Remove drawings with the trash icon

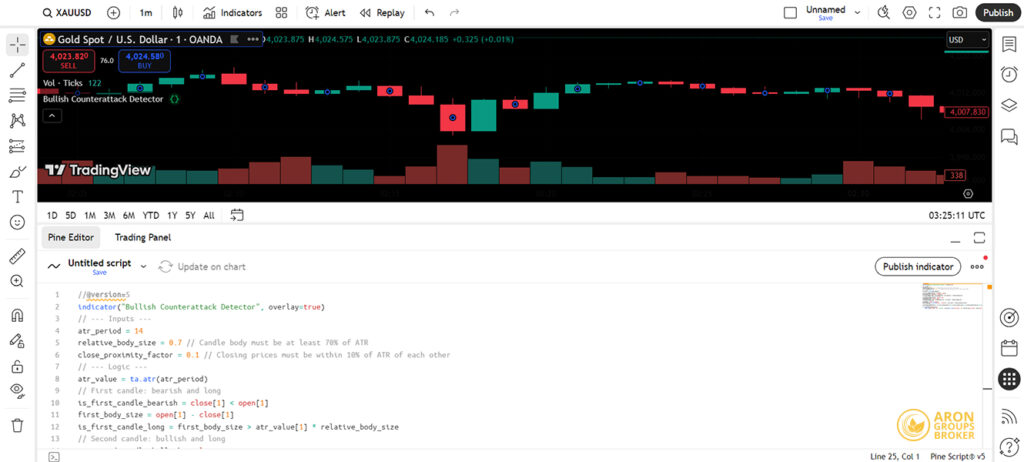17,425
